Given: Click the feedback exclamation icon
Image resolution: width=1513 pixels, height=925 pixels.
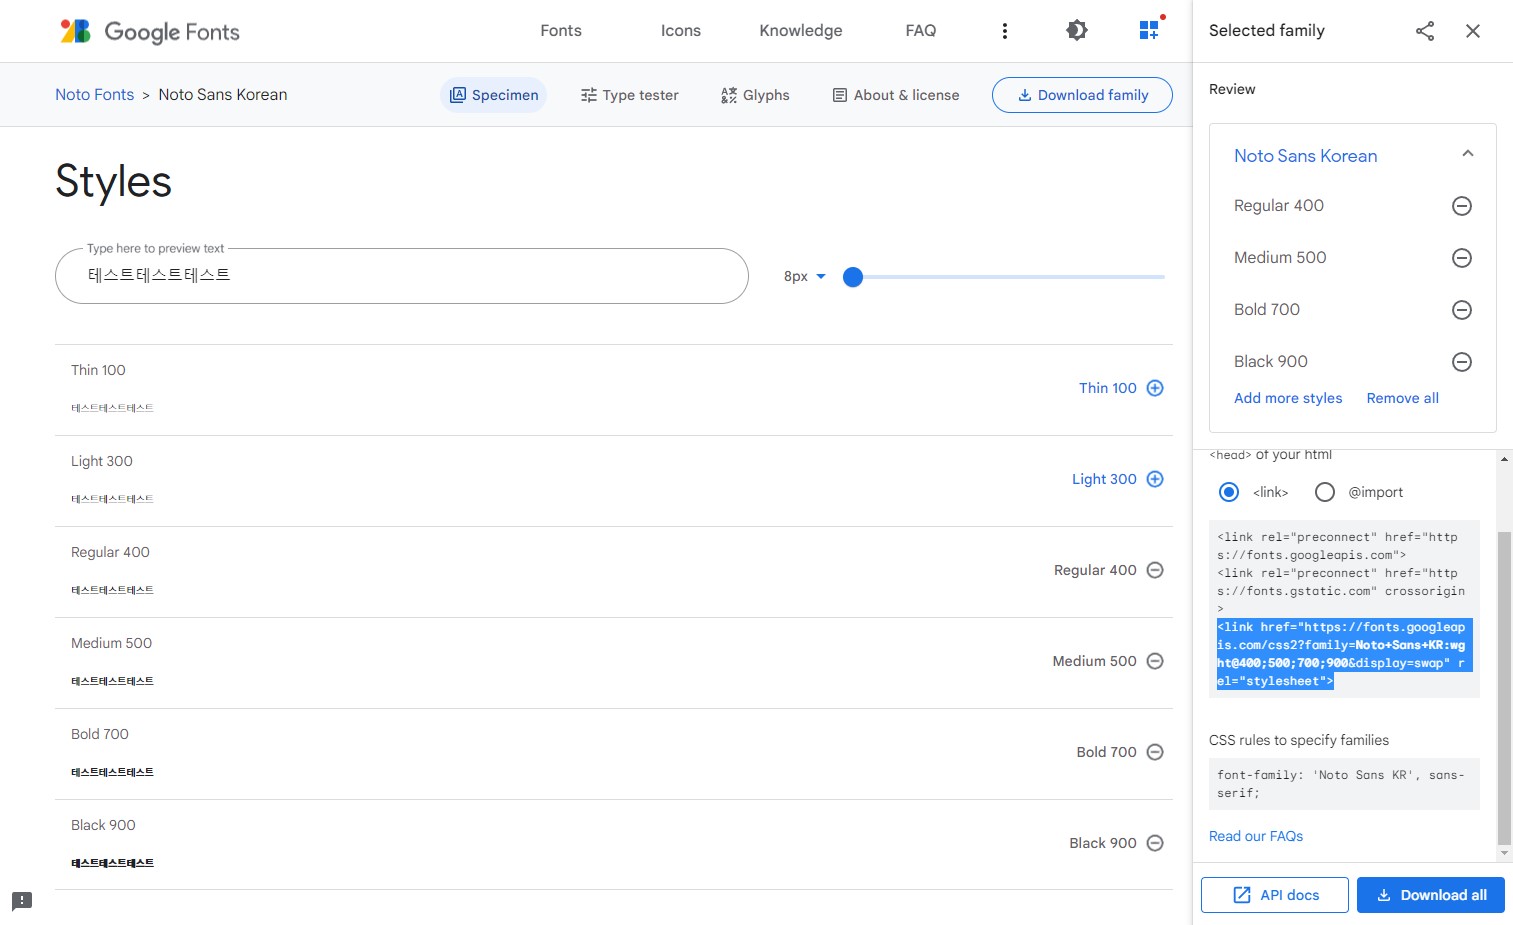Looking at the screenshot, I should pos(22,901).
